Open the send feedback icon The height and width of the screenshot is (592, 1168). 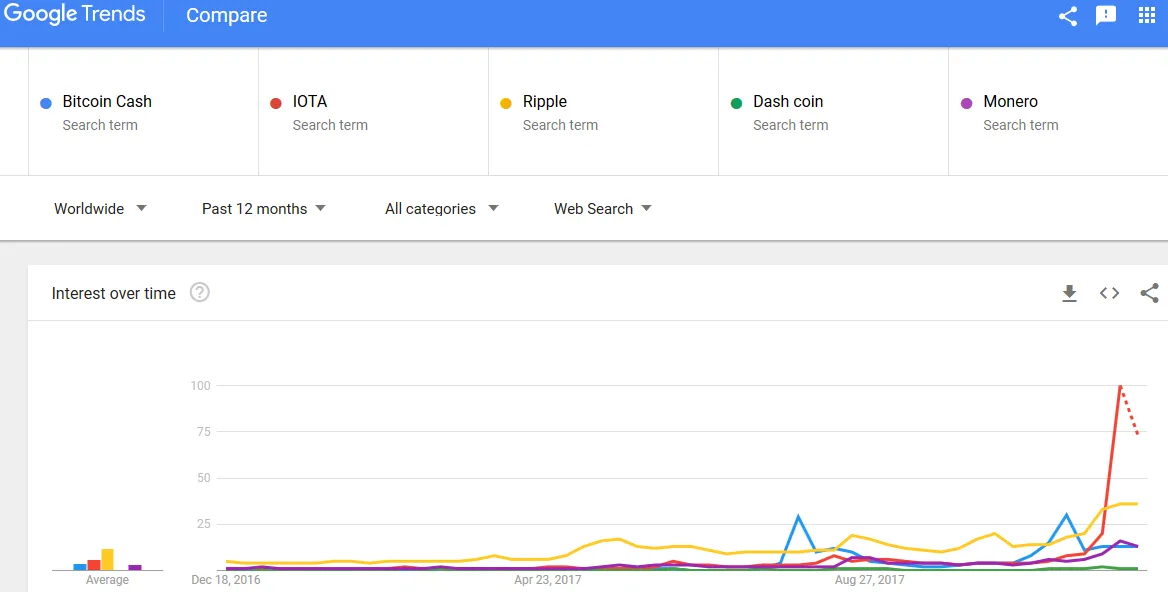click(1106, 15)
